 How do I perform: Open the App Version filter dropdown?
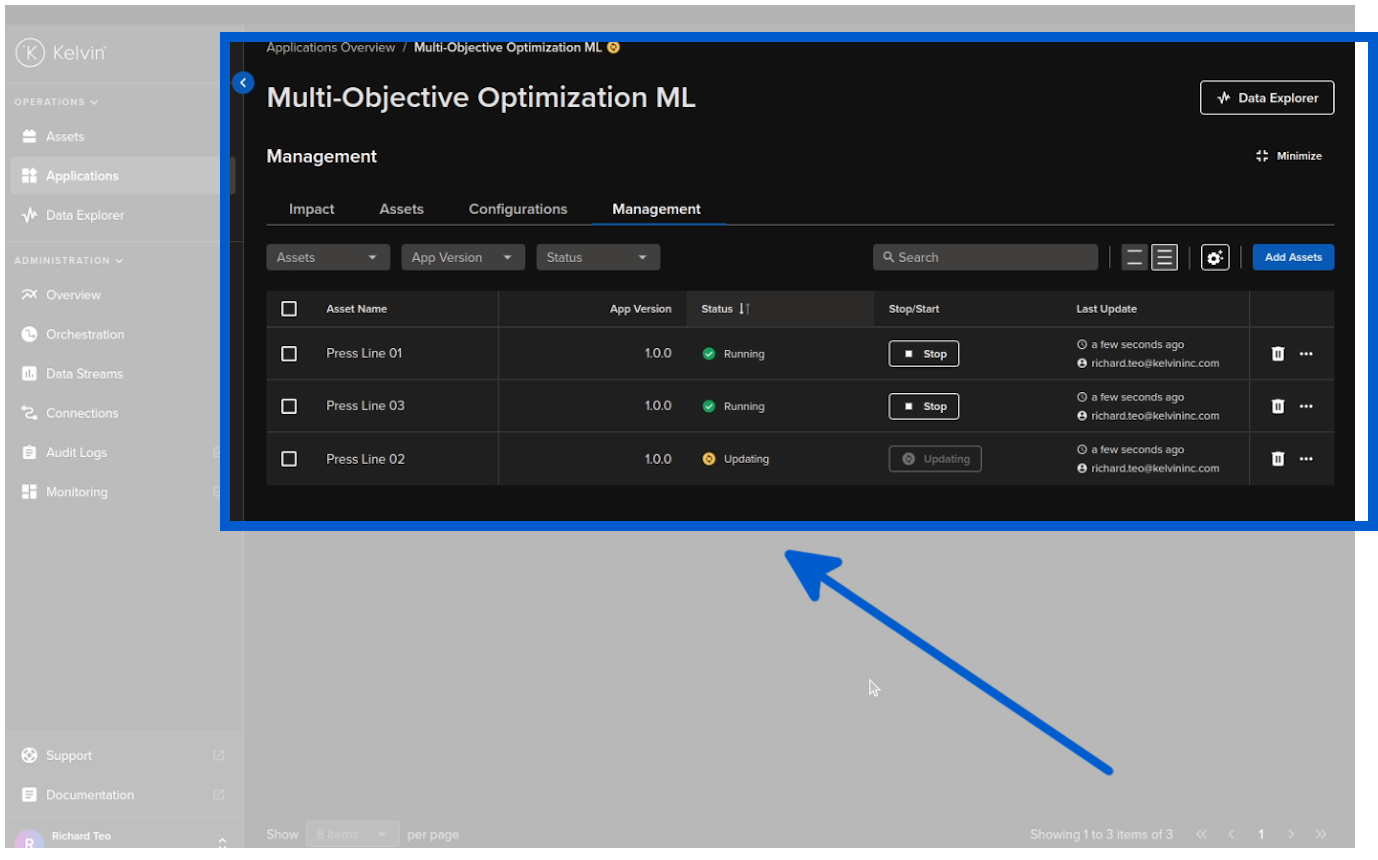coord(462,257)
